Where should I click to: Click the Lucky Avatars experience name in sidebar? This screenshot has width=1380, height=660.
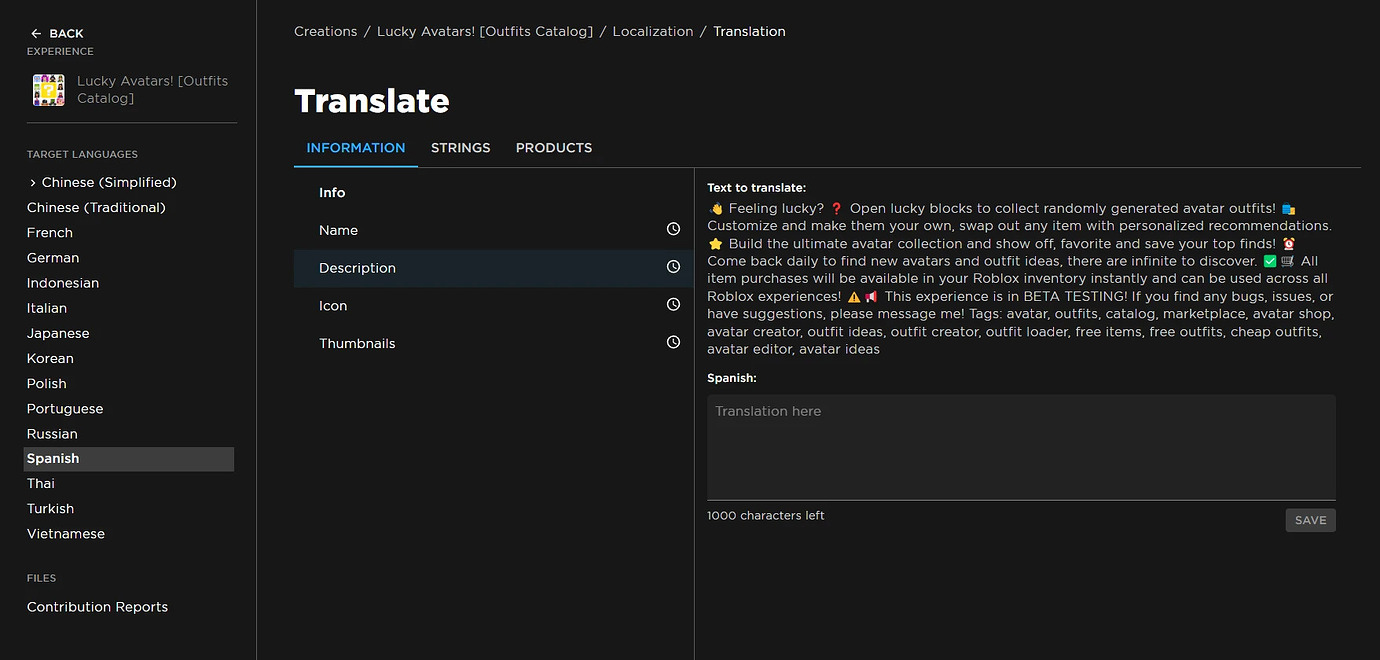[x=152, y=90]
